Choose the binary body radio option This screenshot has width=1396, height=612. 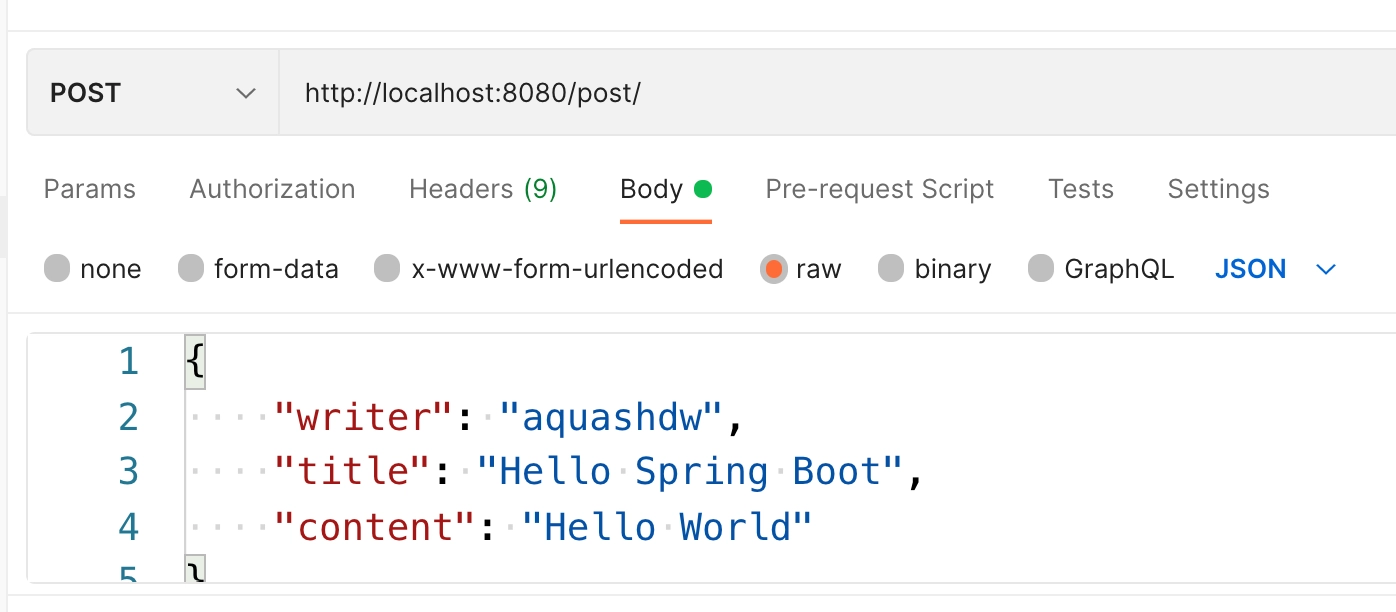pyautogui.click(x=891, y=269)
